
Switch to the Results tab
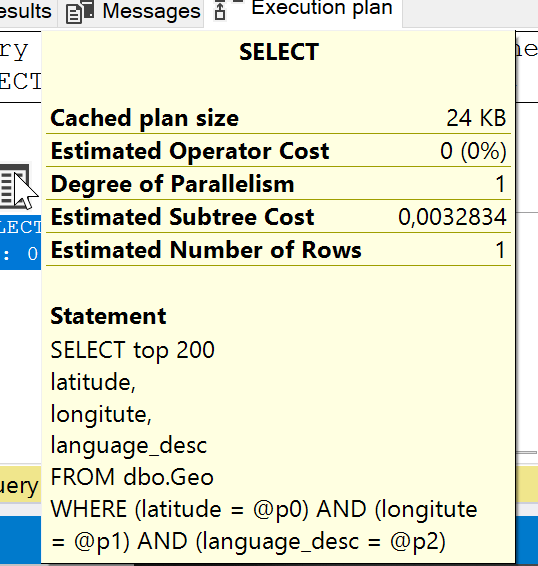(x=28, y=13)
